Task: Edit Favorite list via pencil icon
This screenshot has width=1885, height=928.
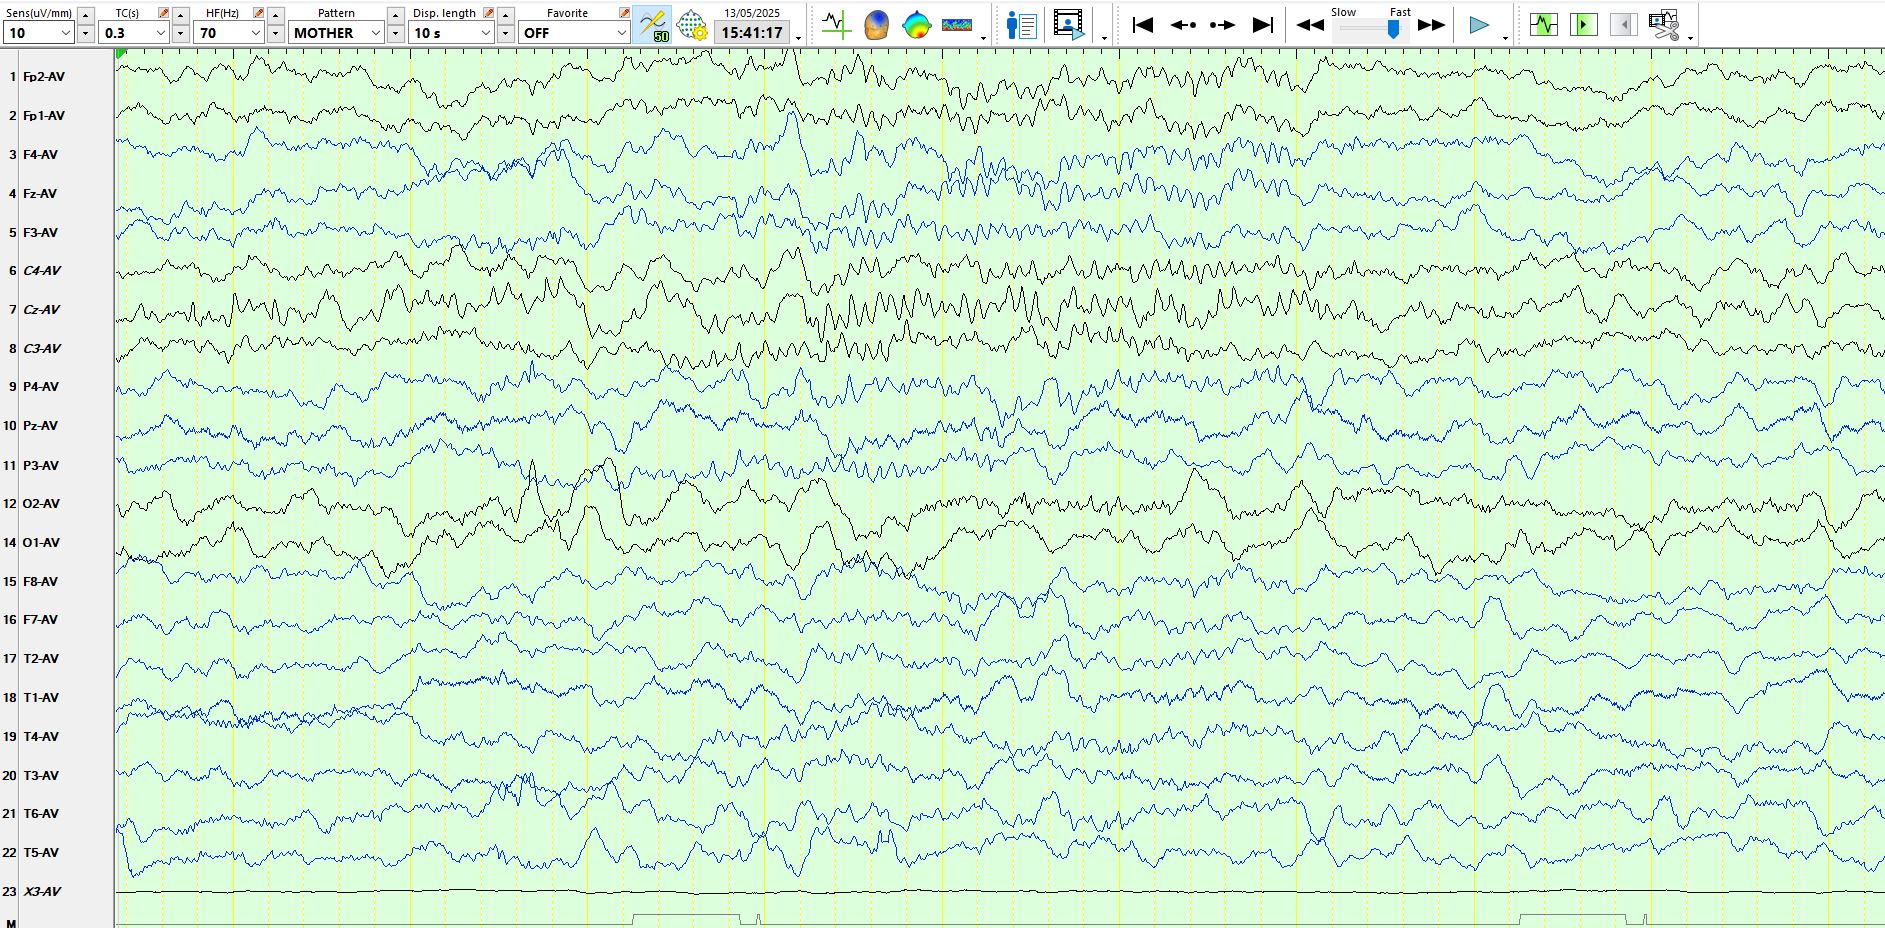Action: click(624, 13)
